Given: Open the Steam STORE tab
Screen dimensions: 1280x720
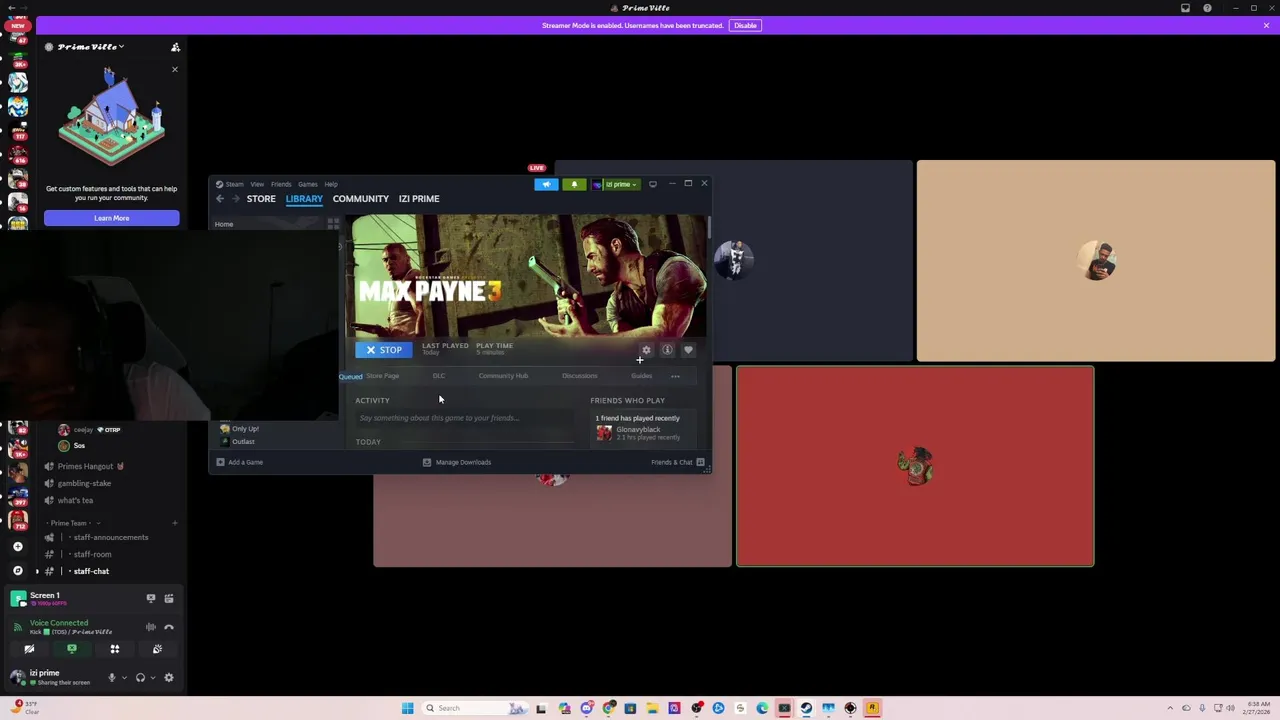Looking at the screenshot, I should tap(261, 199).
